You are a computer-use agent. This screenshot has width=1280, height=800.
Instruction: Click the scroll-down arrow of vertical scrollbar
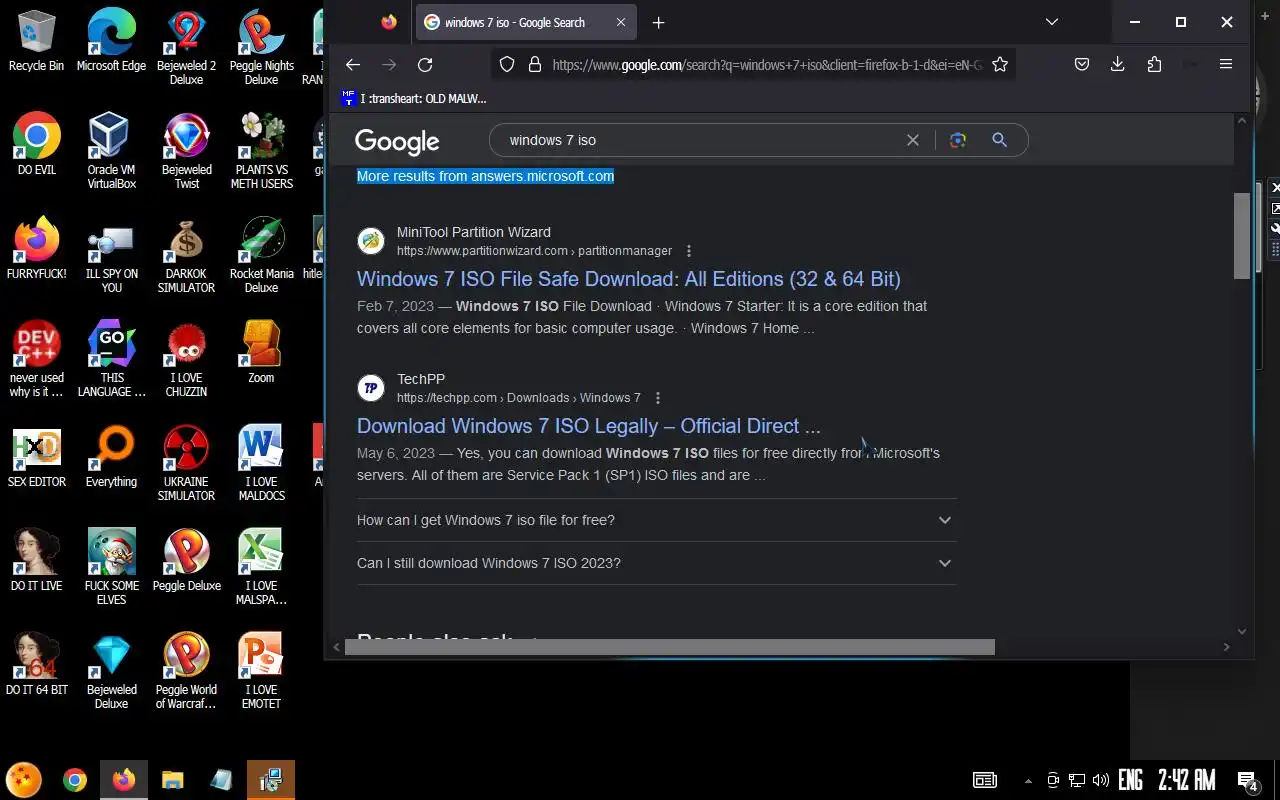[1242, 631]
